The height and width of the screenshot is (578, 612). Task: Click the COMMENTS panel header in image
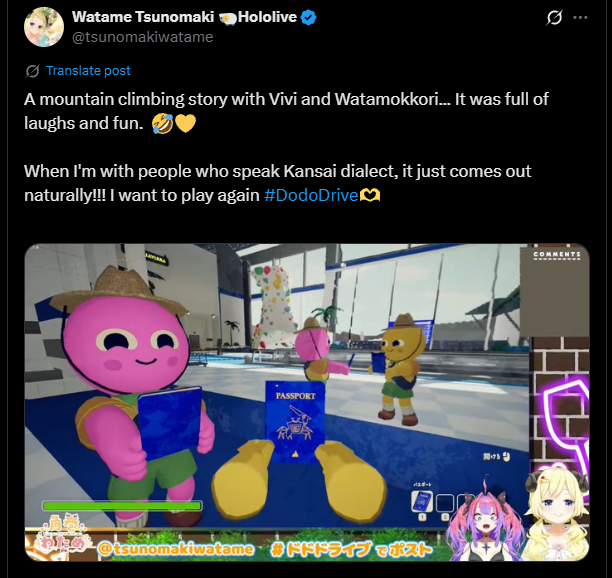pyautogui.click(x=557, y=255)
